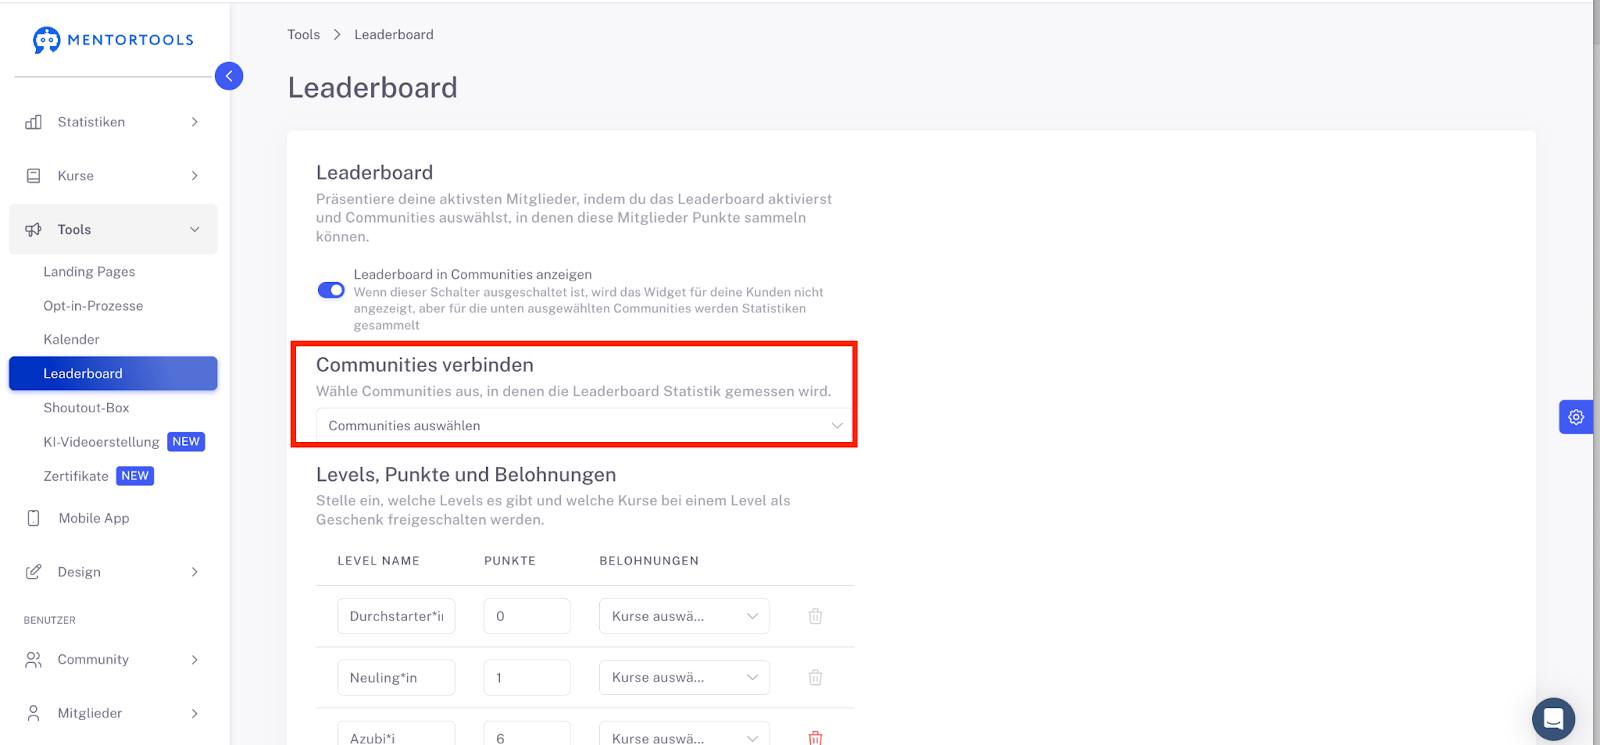Click the Tools breadcrumb link
1600x745 pixels.
click(x=304, y=34)
